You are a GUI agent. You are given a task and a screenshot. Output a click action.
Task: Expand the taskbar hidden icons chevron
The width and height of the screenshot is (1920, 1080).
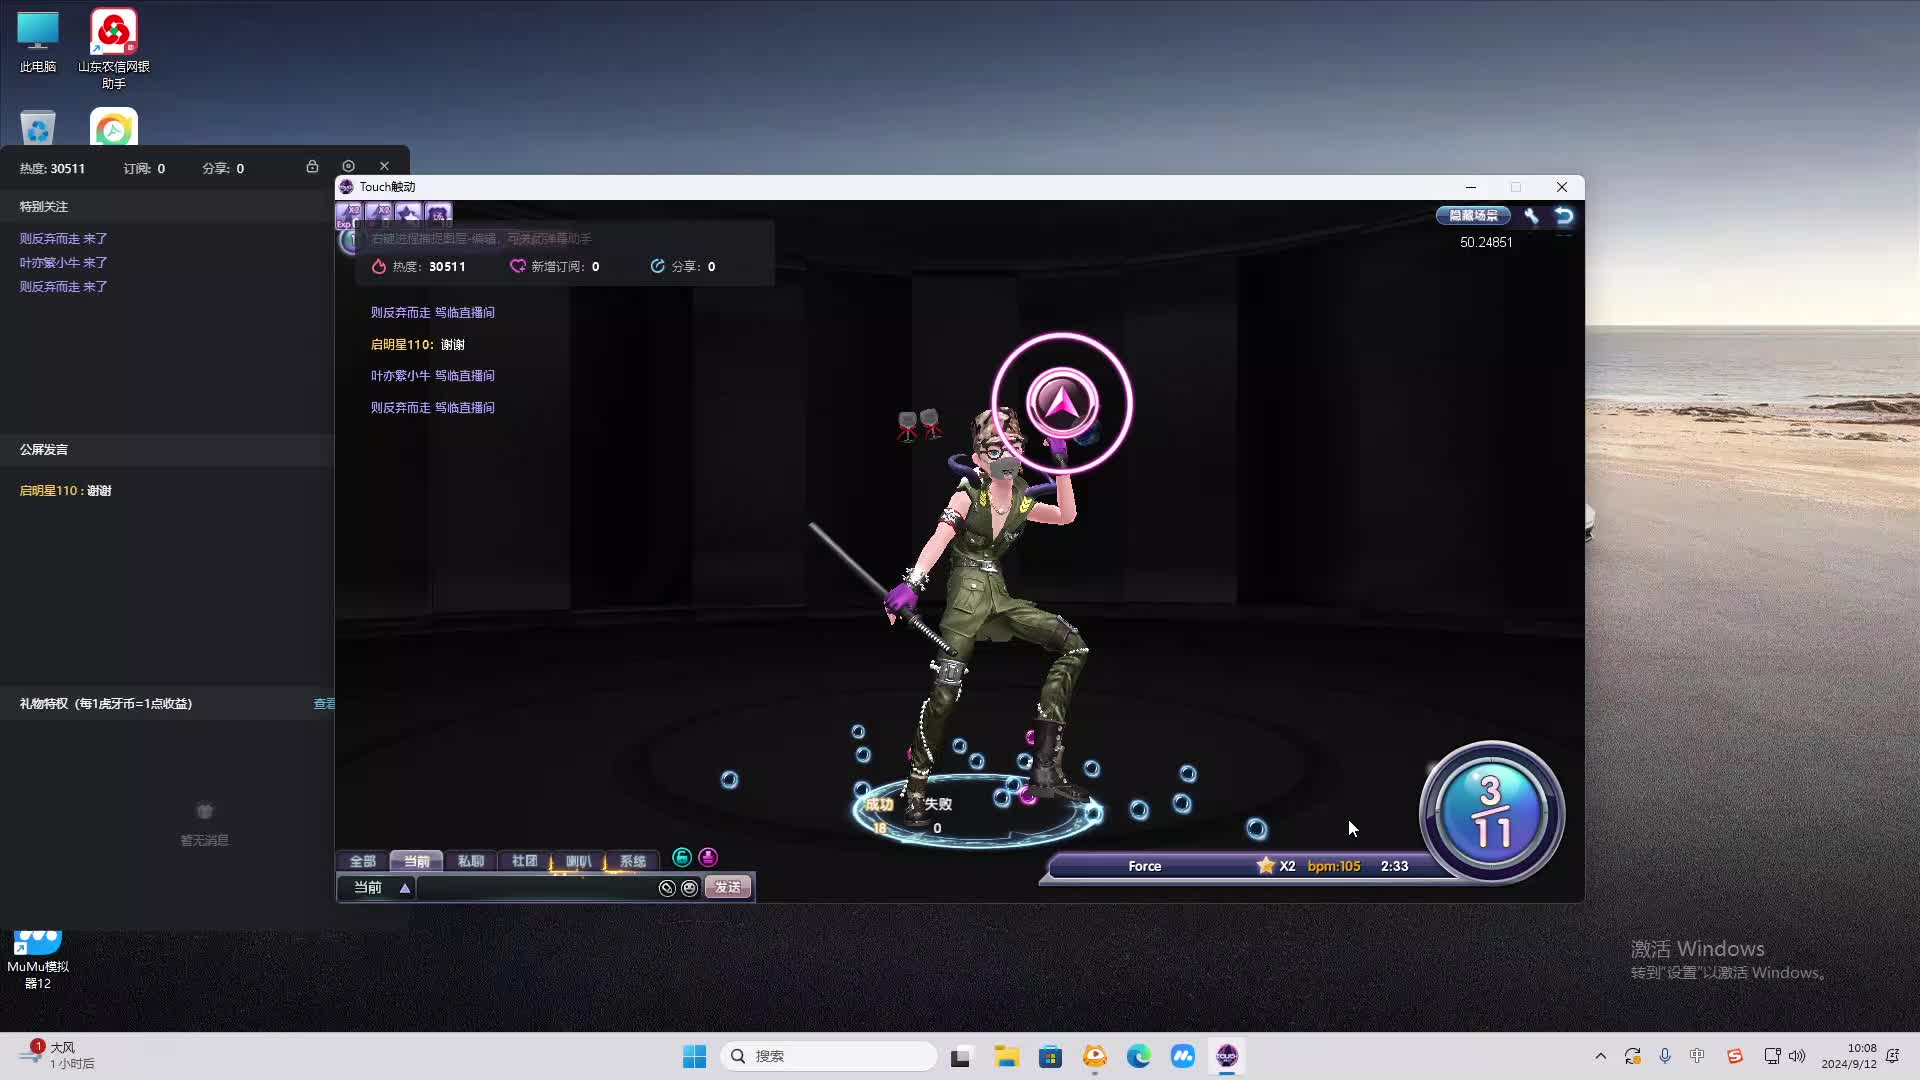pos(1600,1056)
